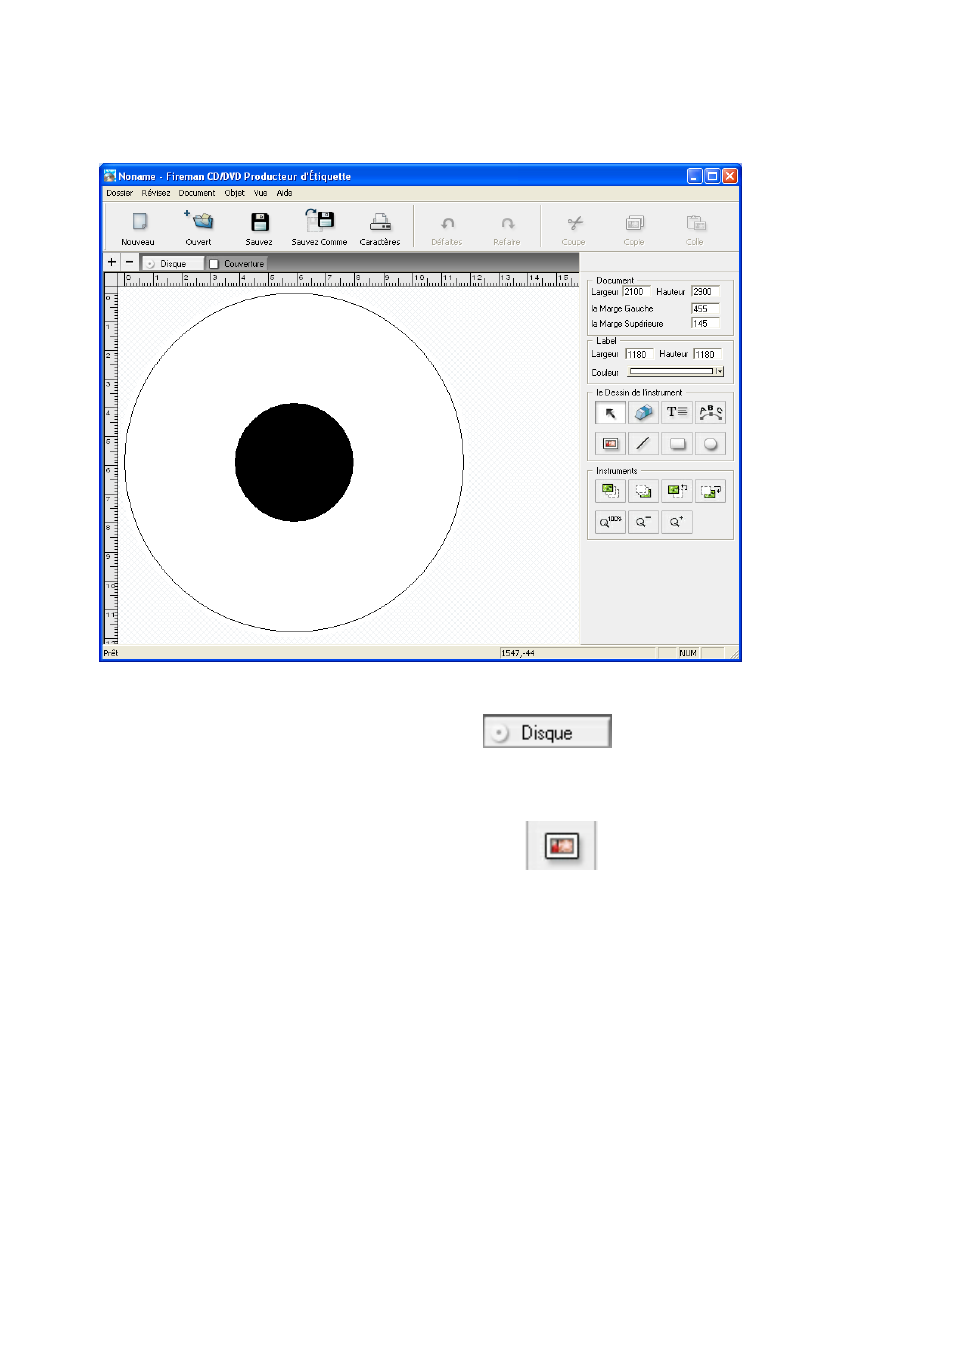The height and width of the screenshot is (1349, 954).
Task: Close the Fireman label window
Action: [730, 176]
